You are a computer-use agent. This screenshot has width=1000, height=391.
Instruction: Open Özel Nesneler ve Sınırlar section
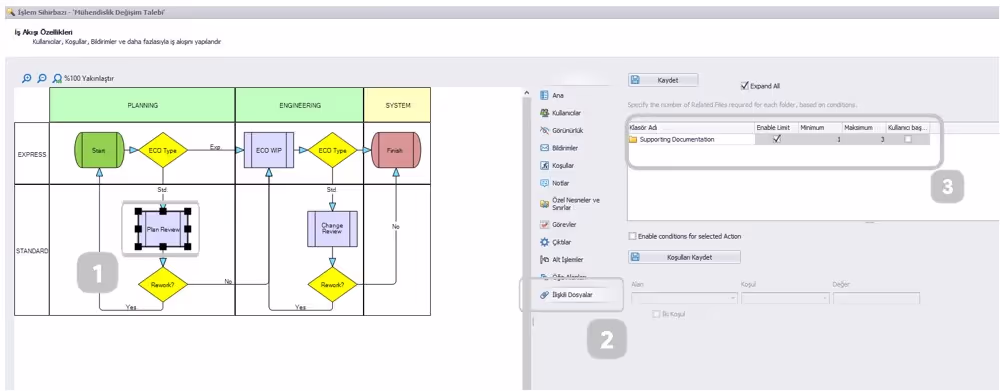point(570,204)
